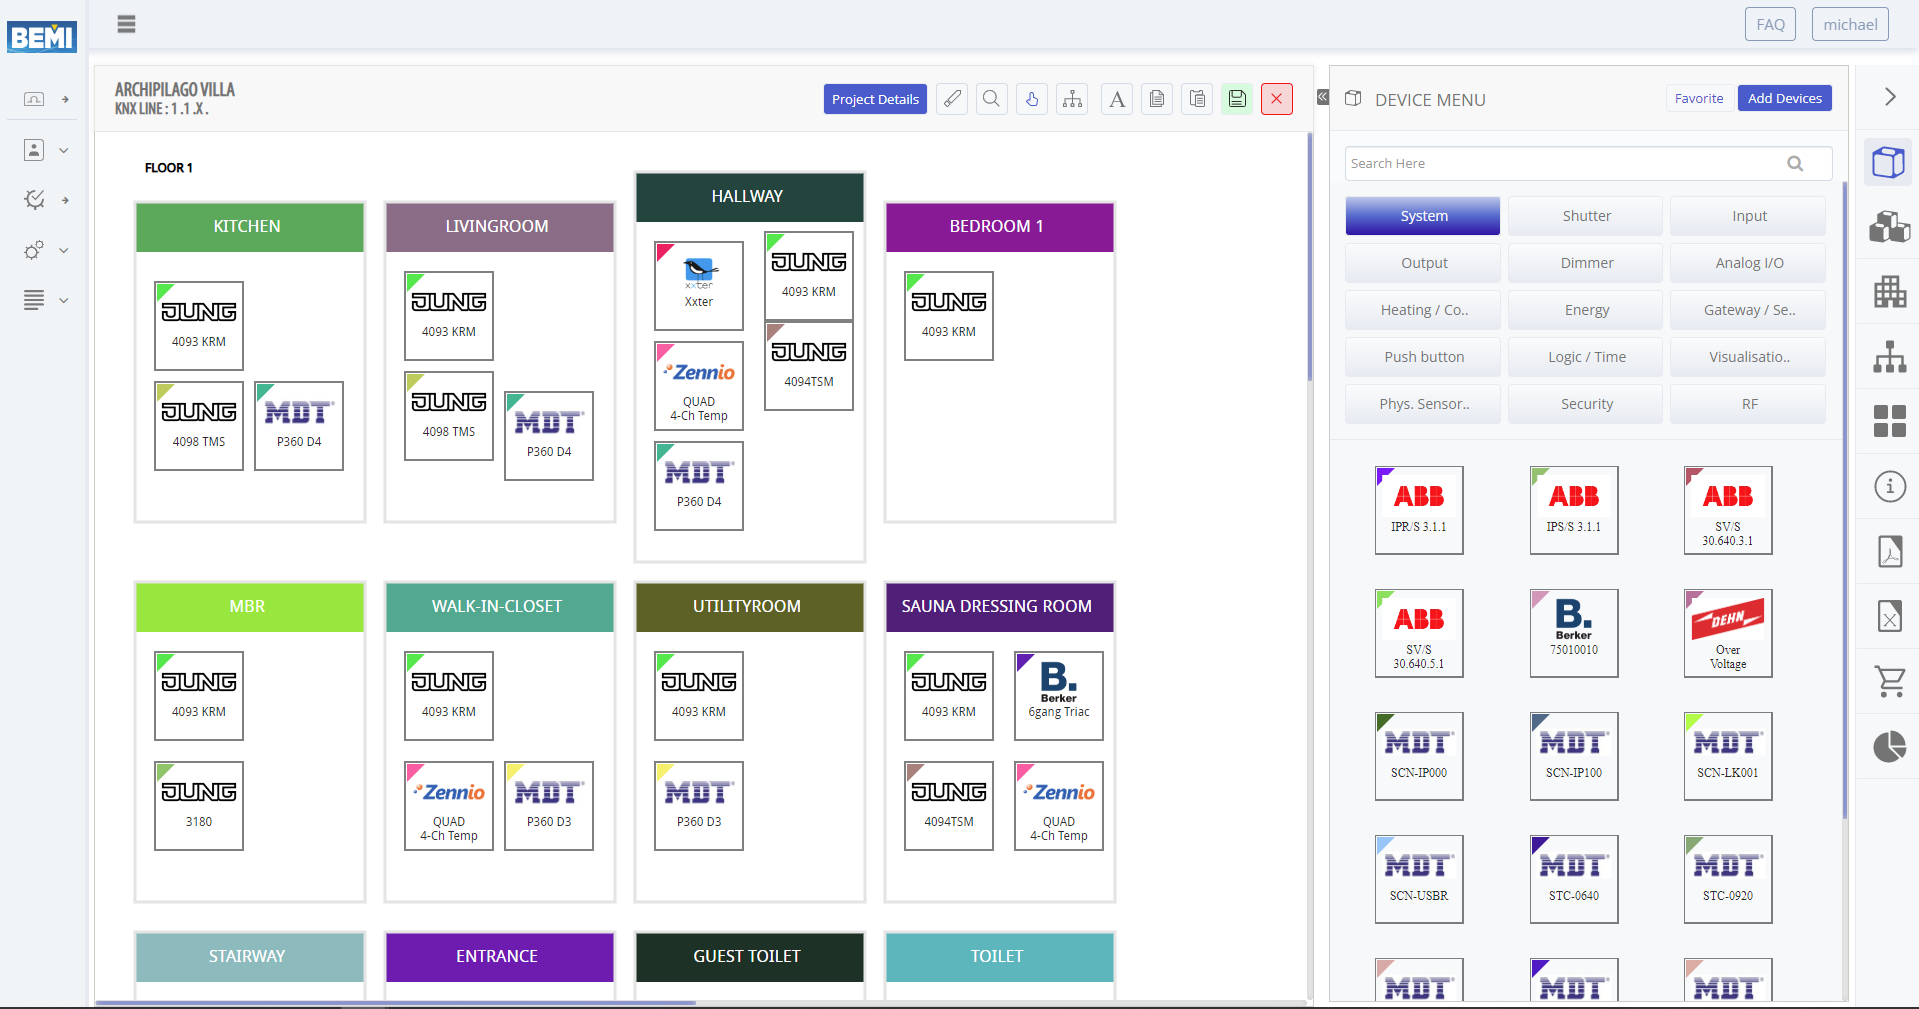
Task: Open the michael user button
Action: click(x=1849, y=24)
